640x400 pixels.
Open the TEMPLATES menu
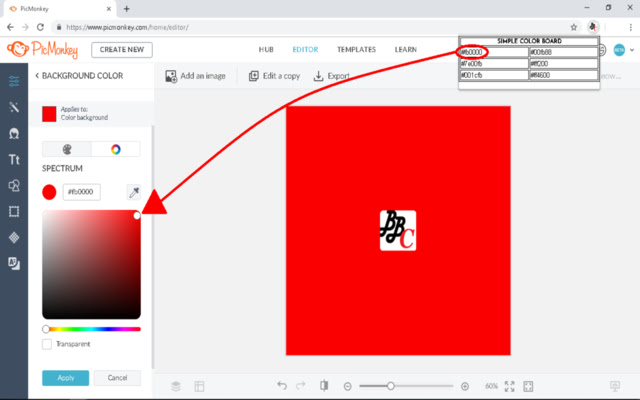click(356, 49)
